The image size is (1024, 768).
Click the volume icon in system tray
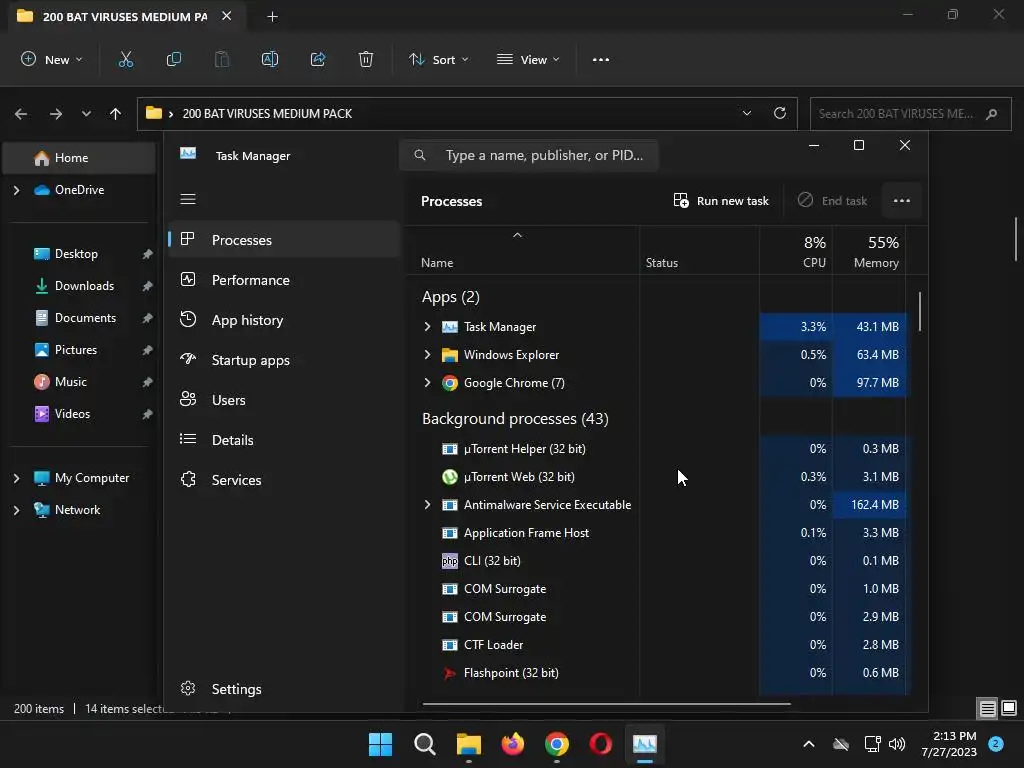(x=897, y=744)
